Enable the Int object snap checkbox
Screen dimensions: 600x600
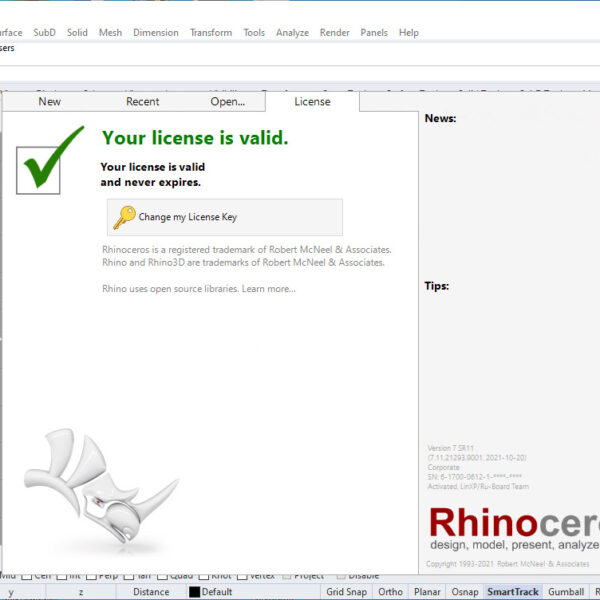point(62,576)
